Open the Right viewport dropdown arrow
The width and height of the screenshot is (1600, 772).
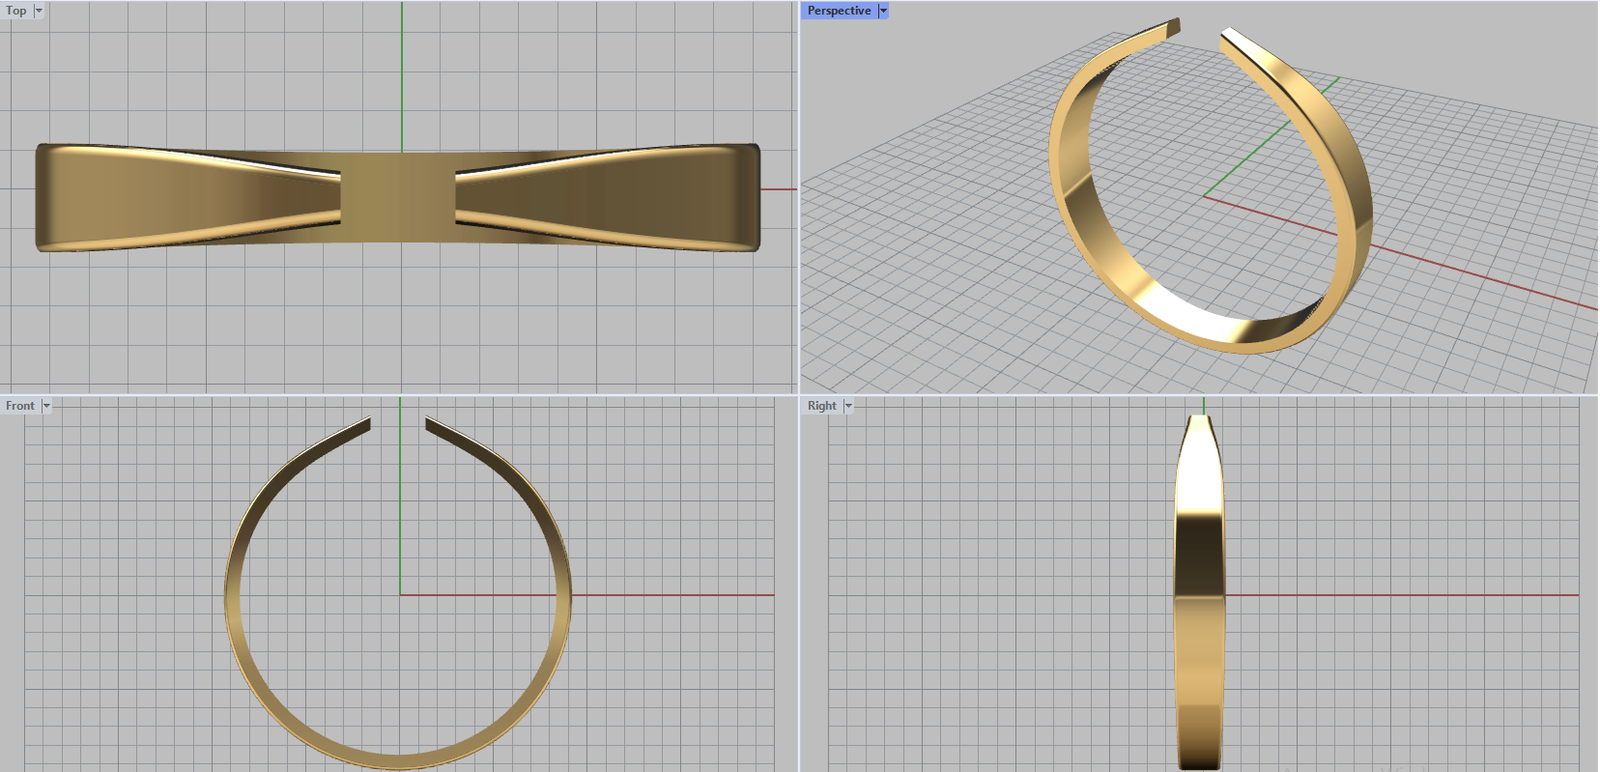[848, 406]
